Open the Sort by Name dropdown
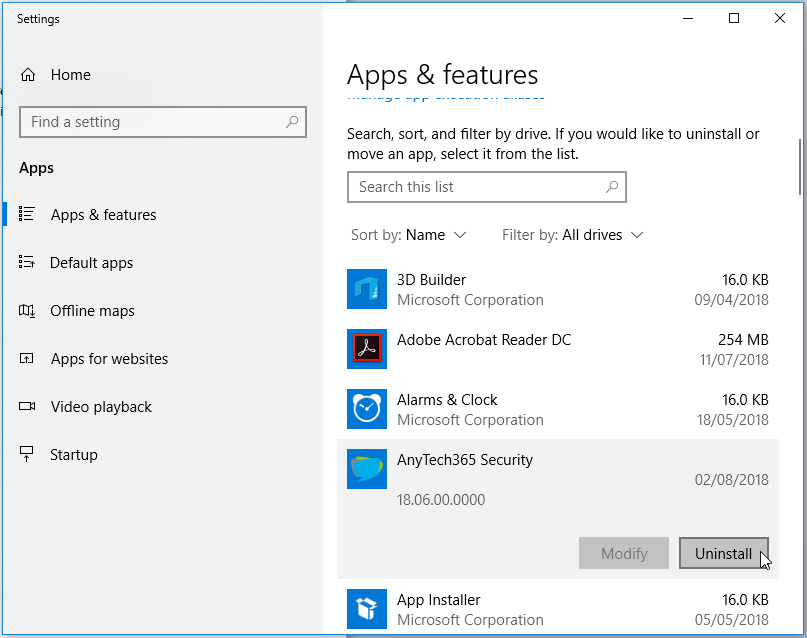This screenshot has height=638, width=807. (409, 235)
